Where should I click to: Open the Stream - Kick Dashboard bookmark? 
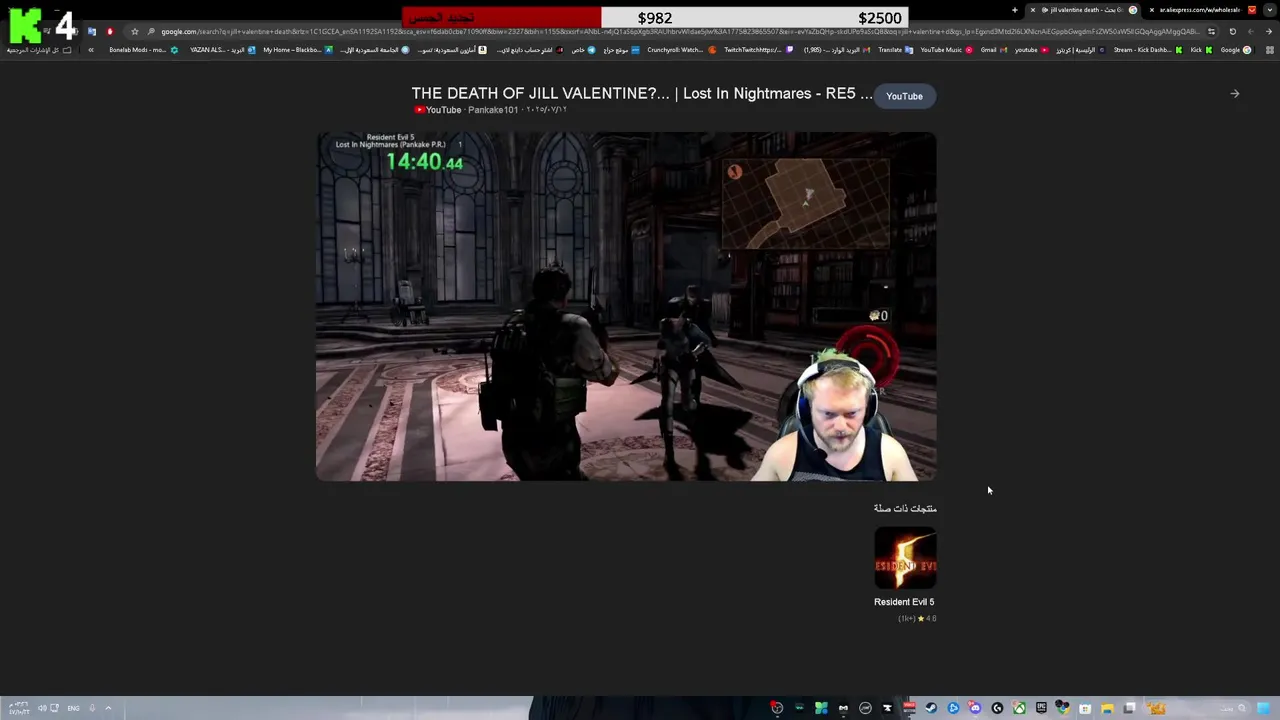1148,50
